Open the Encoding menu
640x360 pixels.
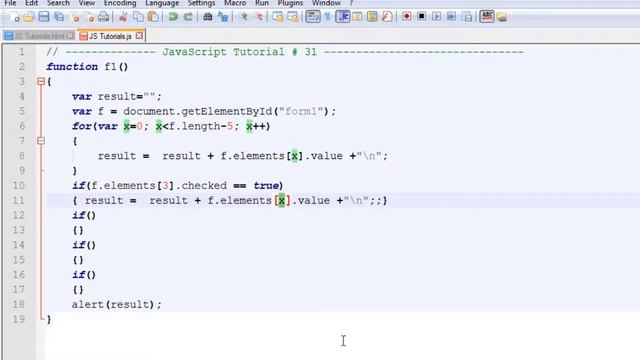point(120,3)
